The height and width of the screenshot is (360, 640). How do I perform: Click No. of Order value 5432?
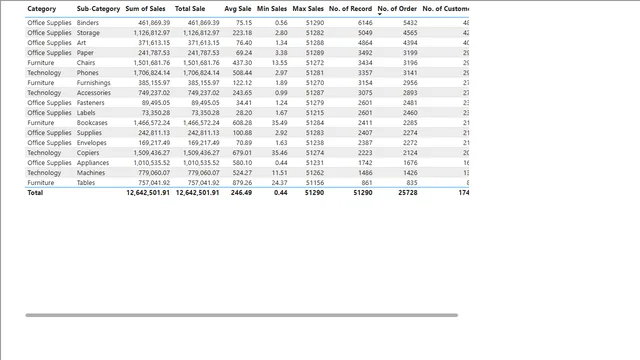click(410, 23)
